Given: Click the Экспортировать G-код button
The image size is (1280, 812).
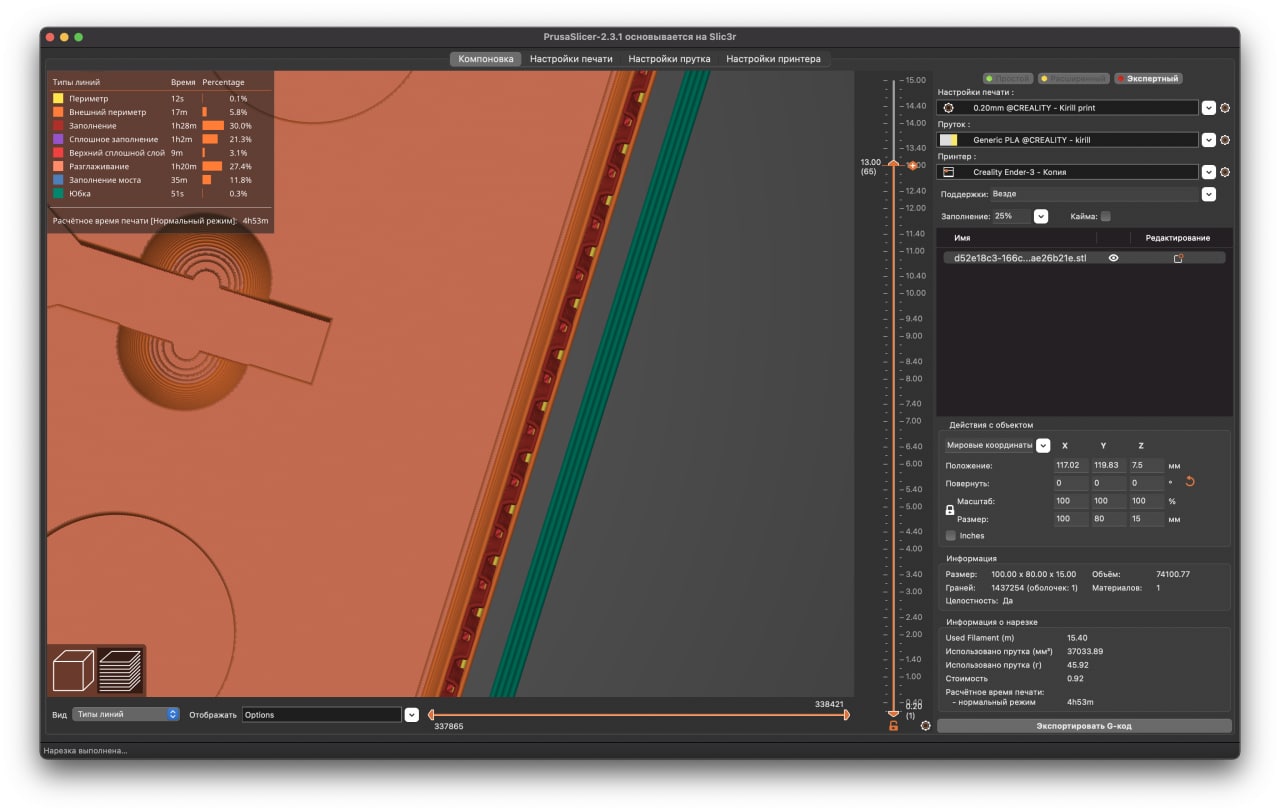Looking at the screenshot, I should (x=1084, y=726).
